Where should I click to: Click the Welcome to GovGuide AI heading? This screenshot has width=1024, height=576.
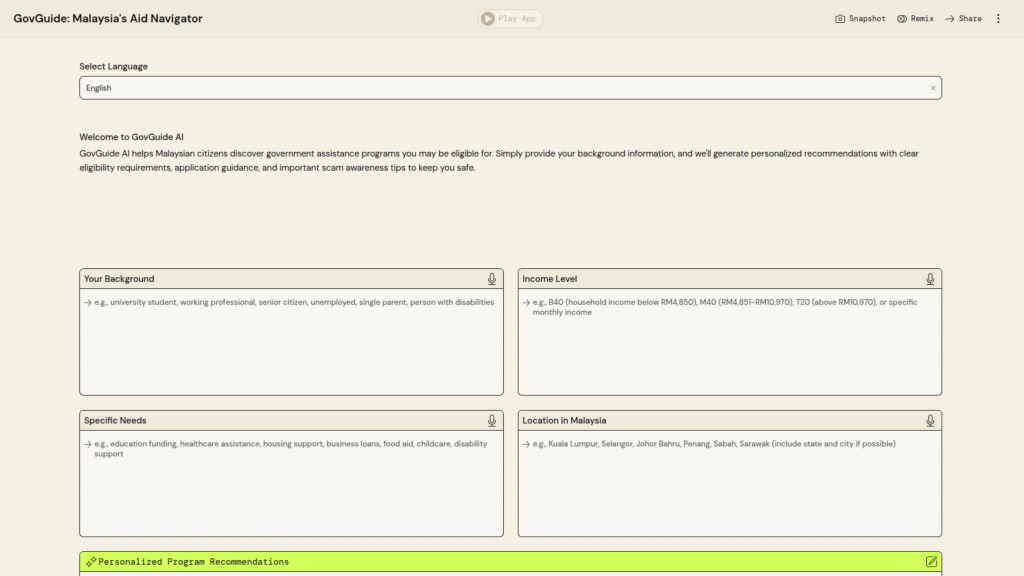coord(131,137)
